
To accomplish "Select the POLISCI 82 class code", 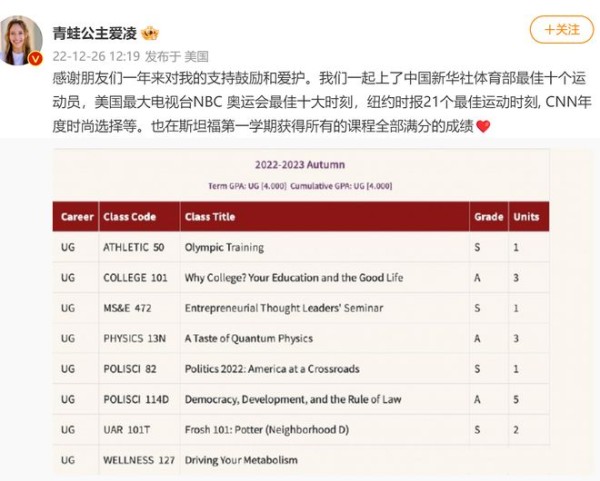I will click(130, 369).
